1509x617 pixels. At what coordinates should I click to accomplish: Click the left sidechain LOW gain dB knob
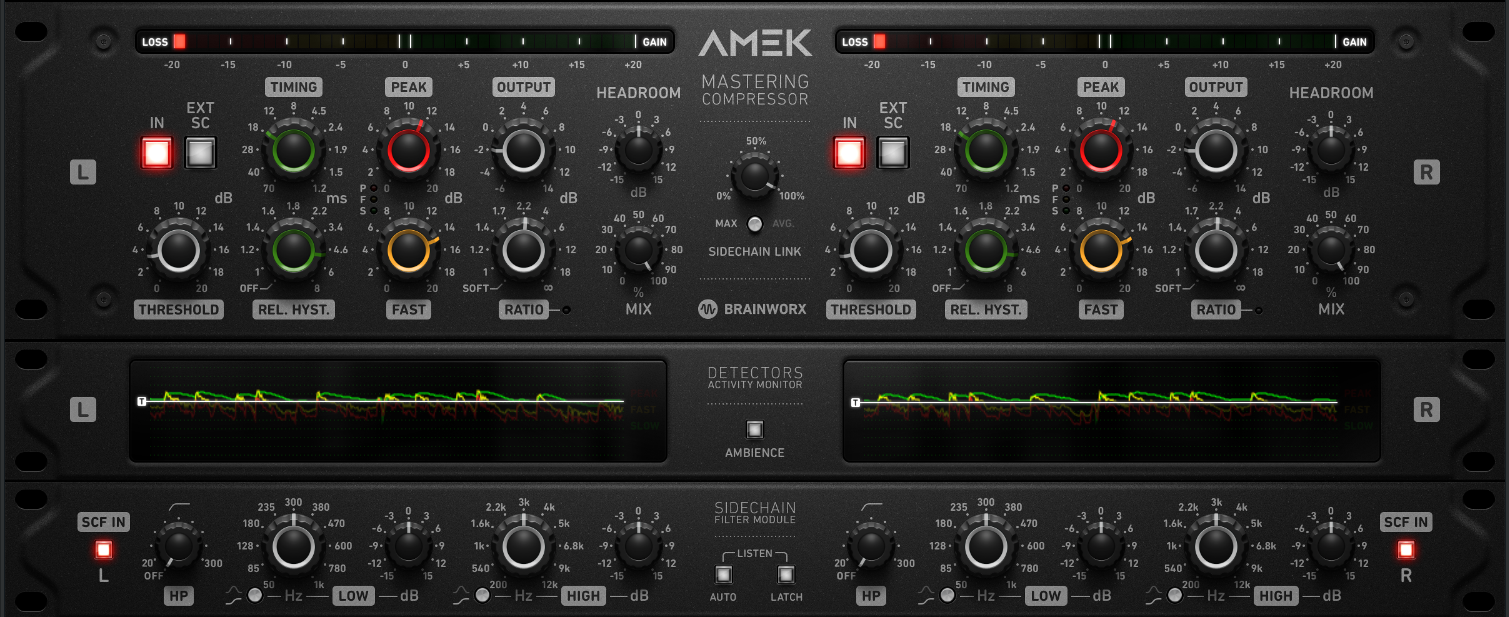click(x=408, y=547)
